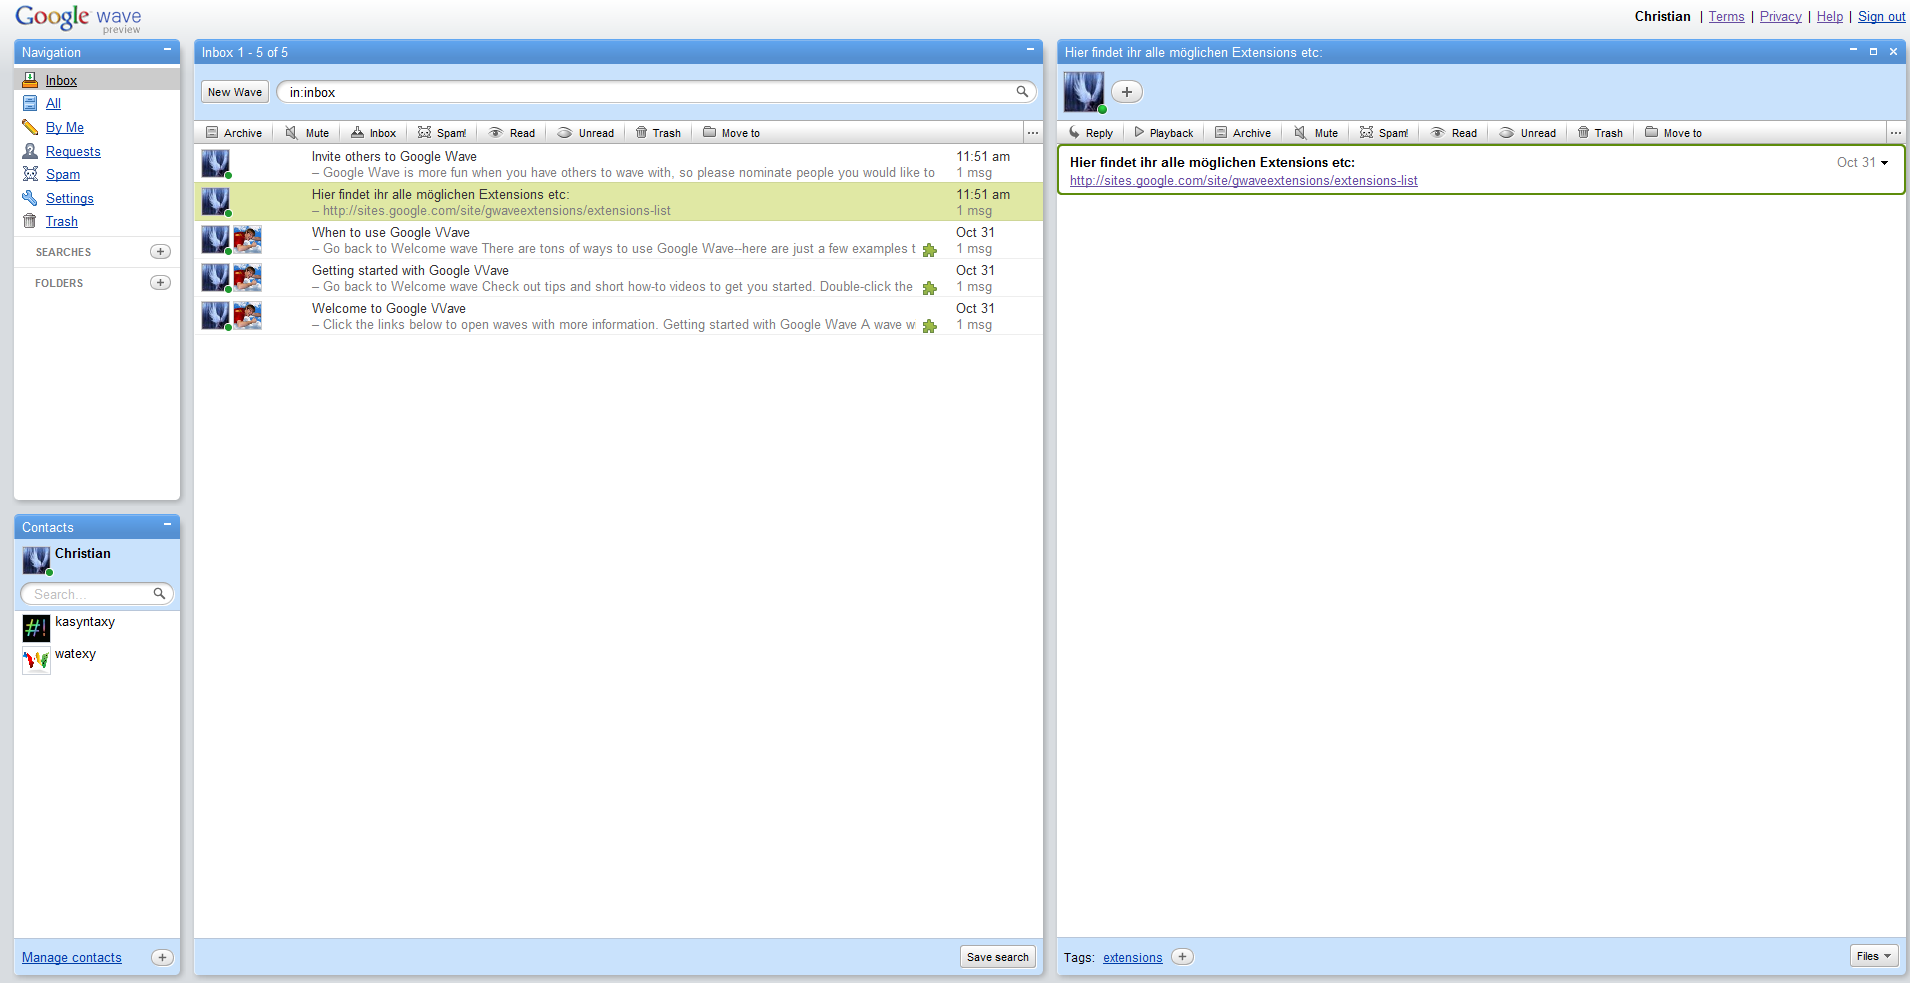Add a new contact with plus
This screenshot has height=983, width=1910.
(162, 957)
